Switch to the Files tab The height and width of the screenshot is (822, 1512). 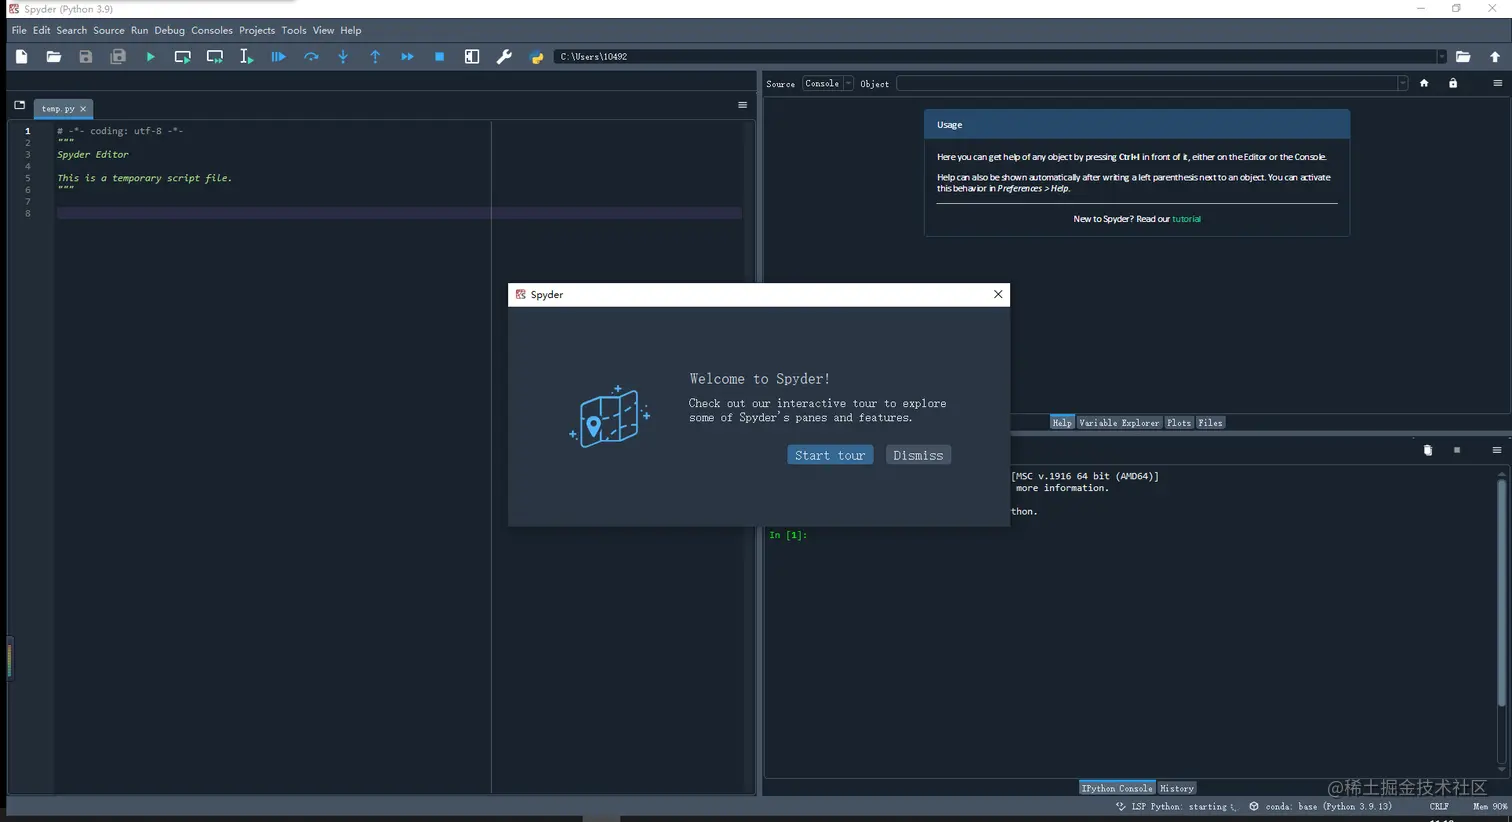[x=1210, y=423]
